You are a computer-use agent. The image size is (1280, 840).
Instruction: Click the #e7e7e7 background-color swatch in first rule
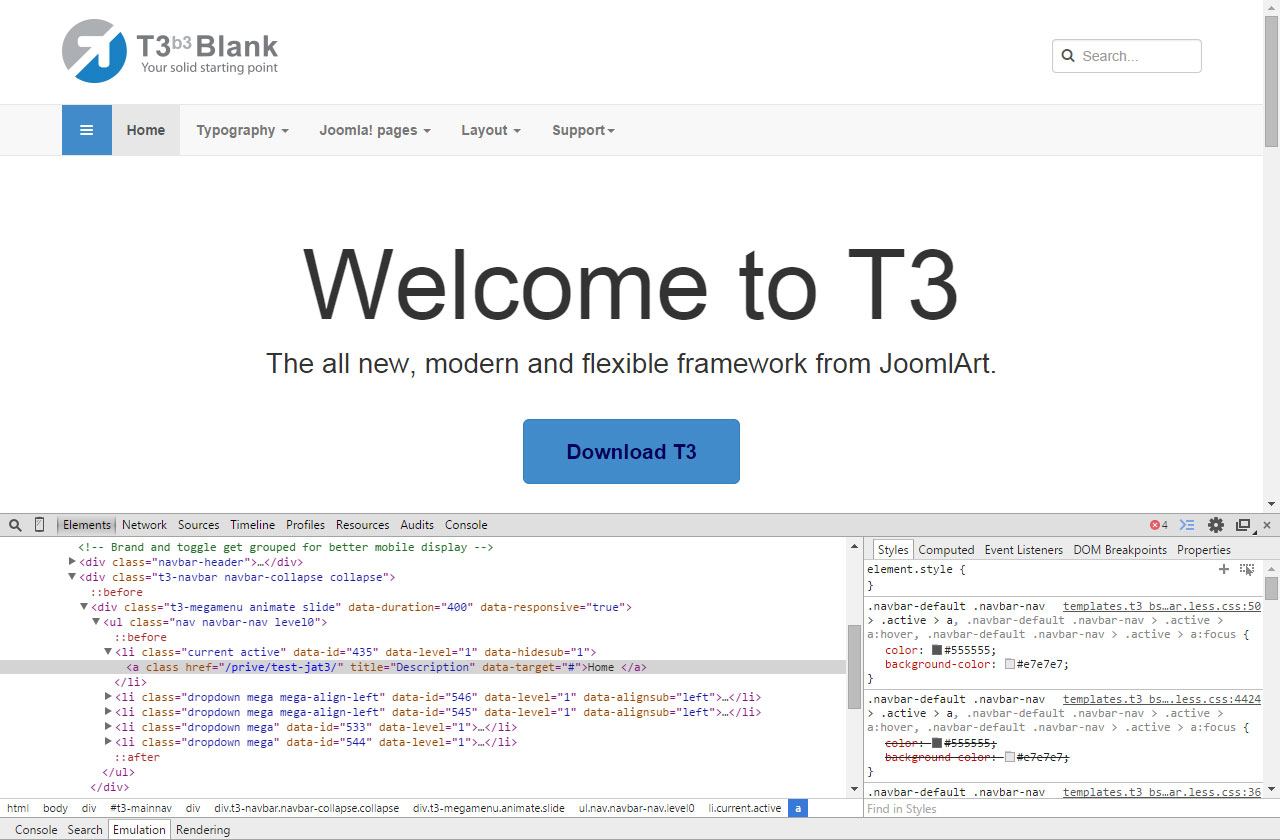[x=1010, y=664]
